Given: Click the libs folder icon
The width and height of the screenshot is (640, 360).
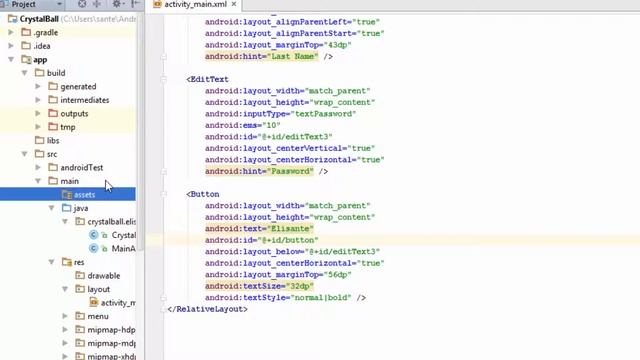Looking at the screenshot, I should [x=40, y=140].
